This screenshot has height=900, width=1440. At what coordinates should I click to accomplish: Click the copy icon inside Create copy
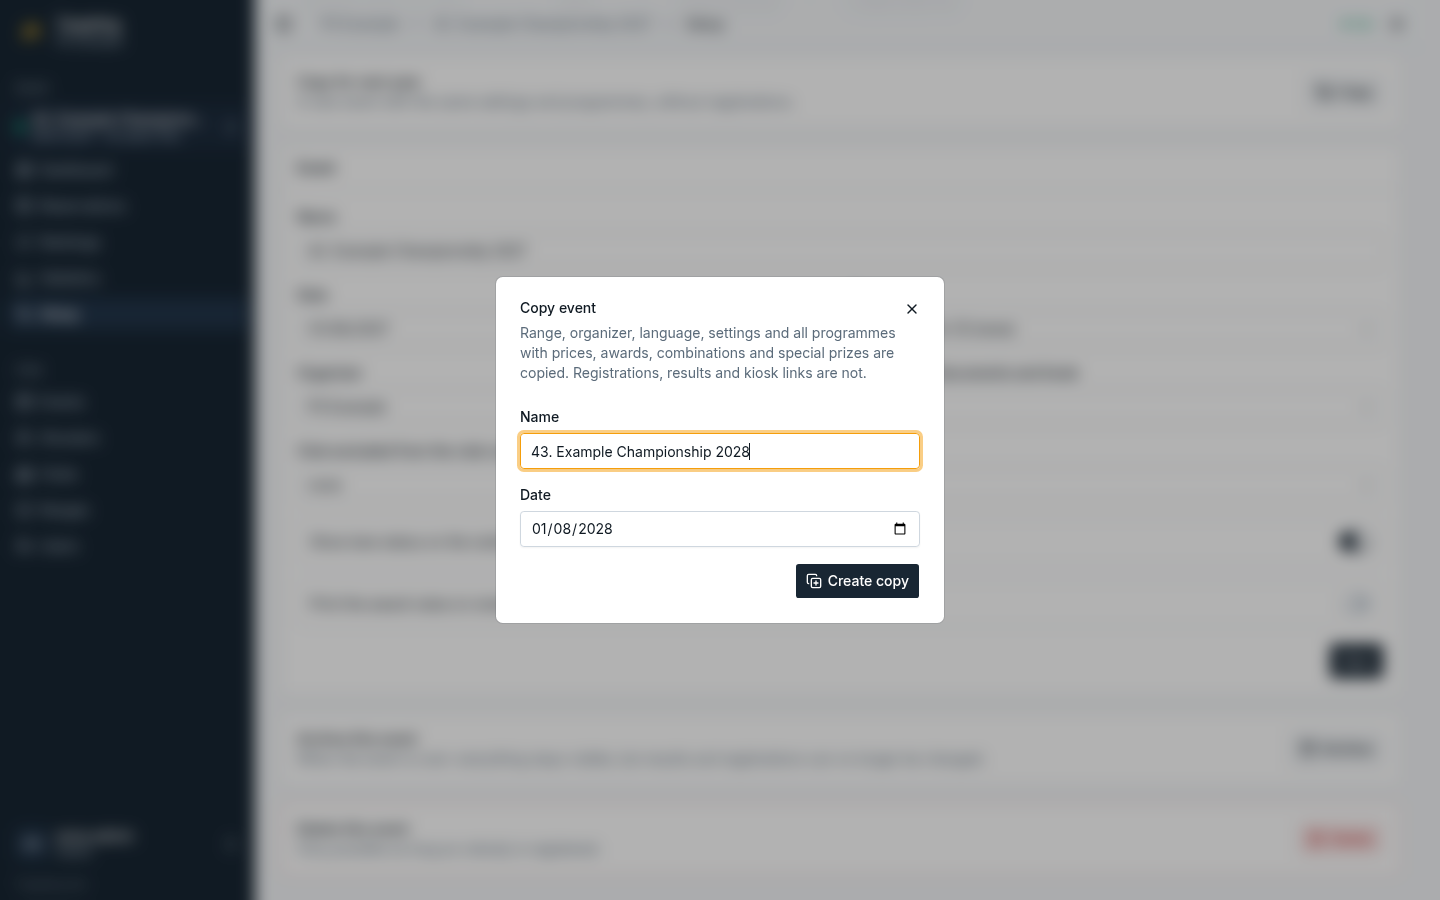[814, 581]
